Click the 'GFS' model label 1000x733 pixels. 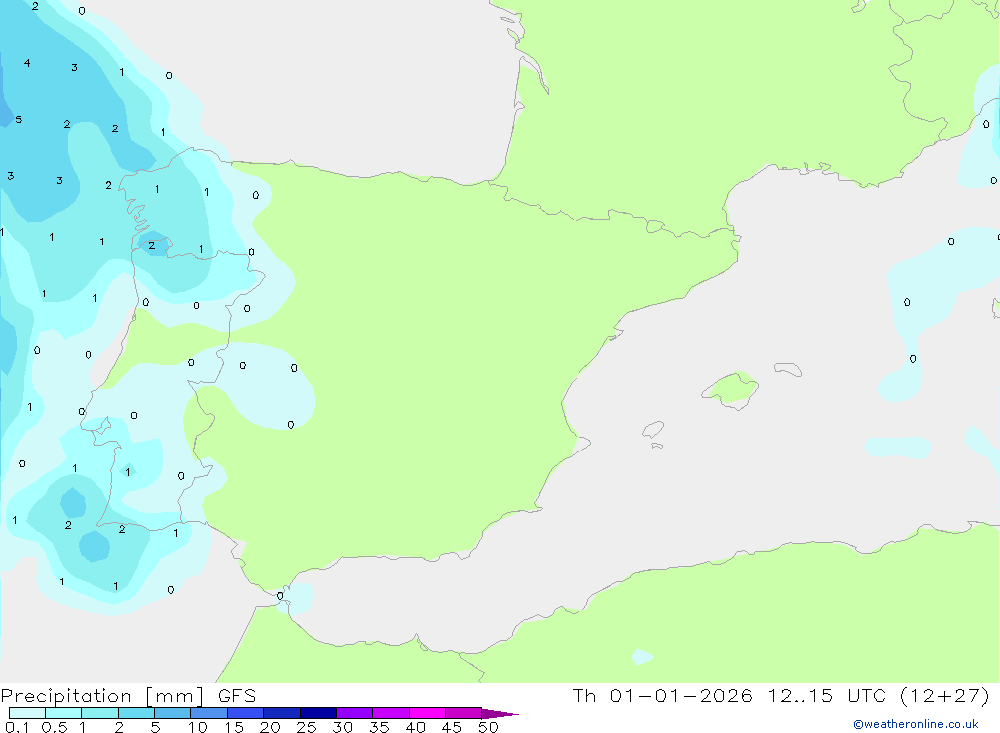point(237,696)
